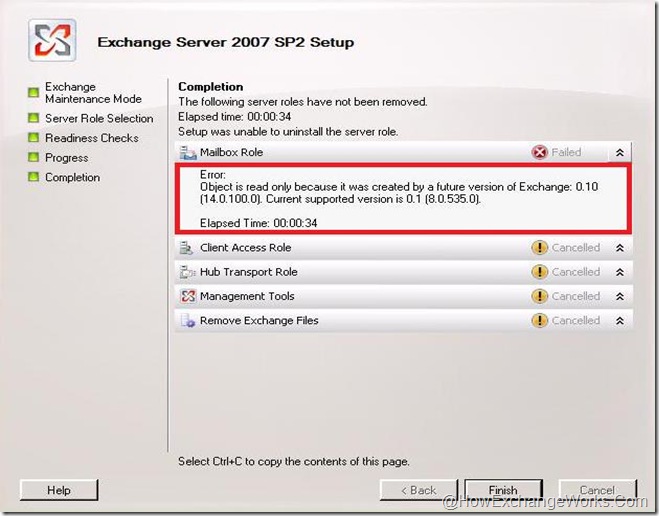Click the Cancel button
Screen dimensions: 659x516
[x=597, y=490]
